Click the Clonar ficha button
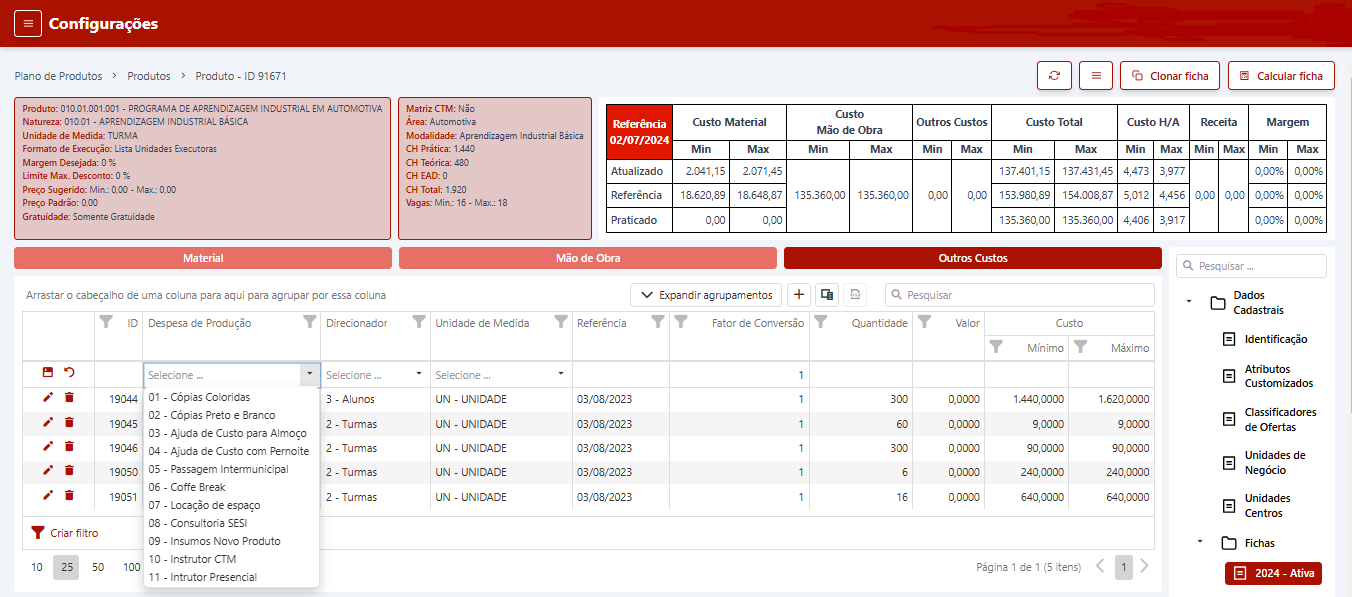The height and width of the screenshot is (597, 1352). click(x=1169, y=76)
